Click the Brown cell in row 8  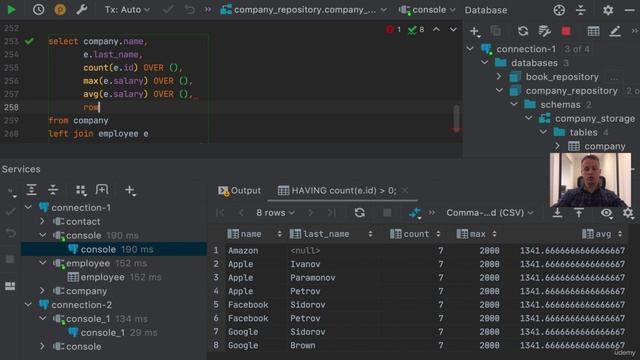click(302, 345)
